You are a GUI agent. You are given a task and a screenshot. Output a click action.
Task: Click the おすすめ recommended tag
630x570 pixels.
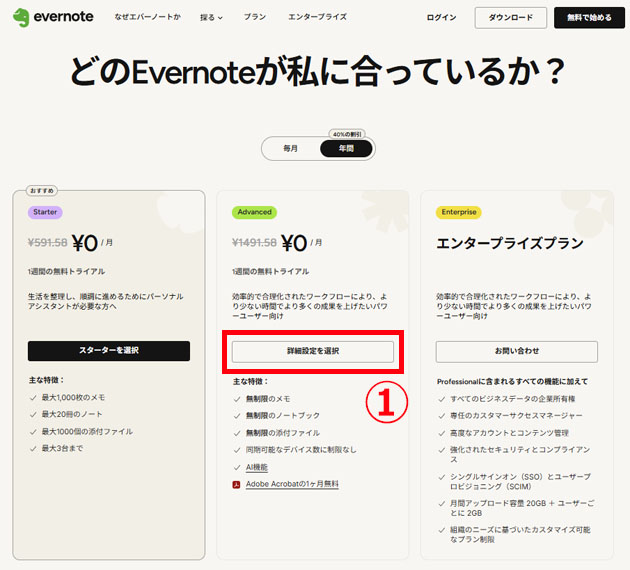click(x=43, y=187)
